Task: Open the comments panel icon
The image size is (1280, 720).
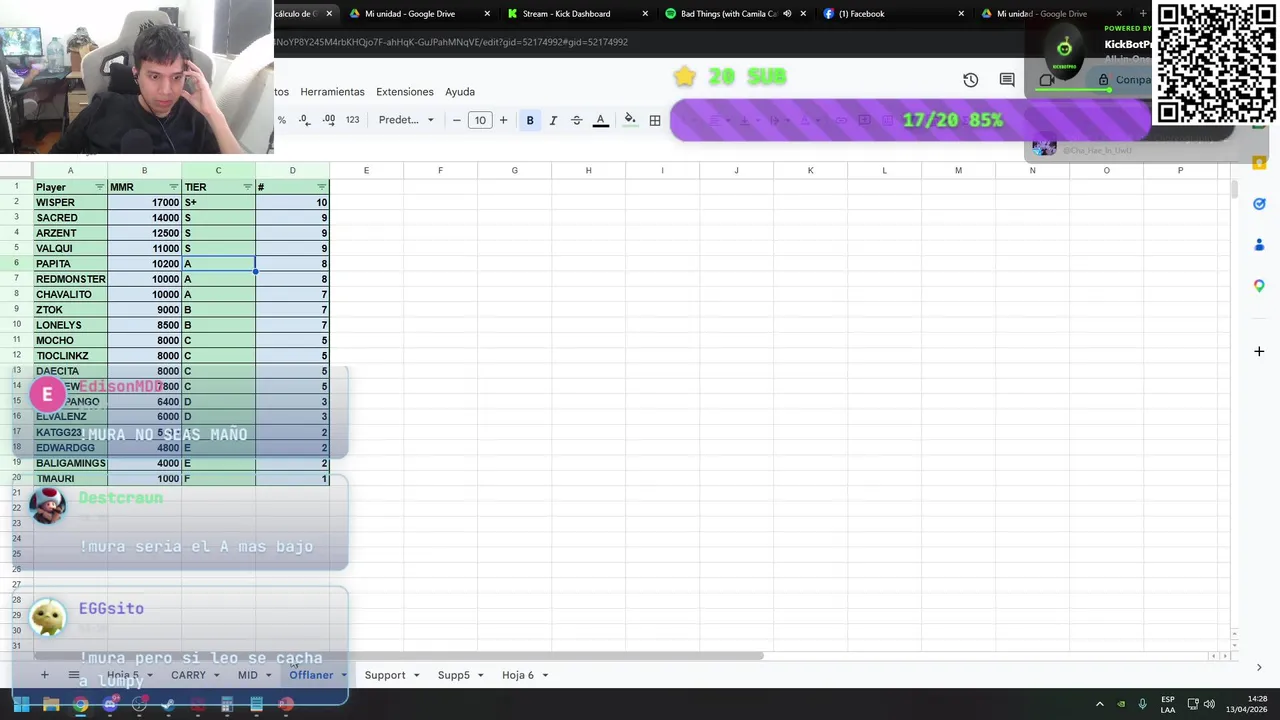Action: click(1007, 80)
